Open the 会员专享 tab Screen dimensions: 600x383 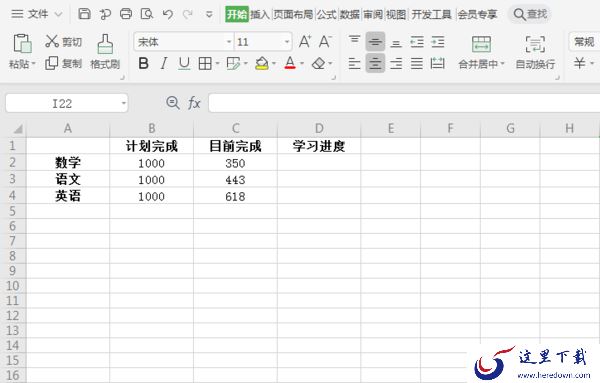pos(477,15)
